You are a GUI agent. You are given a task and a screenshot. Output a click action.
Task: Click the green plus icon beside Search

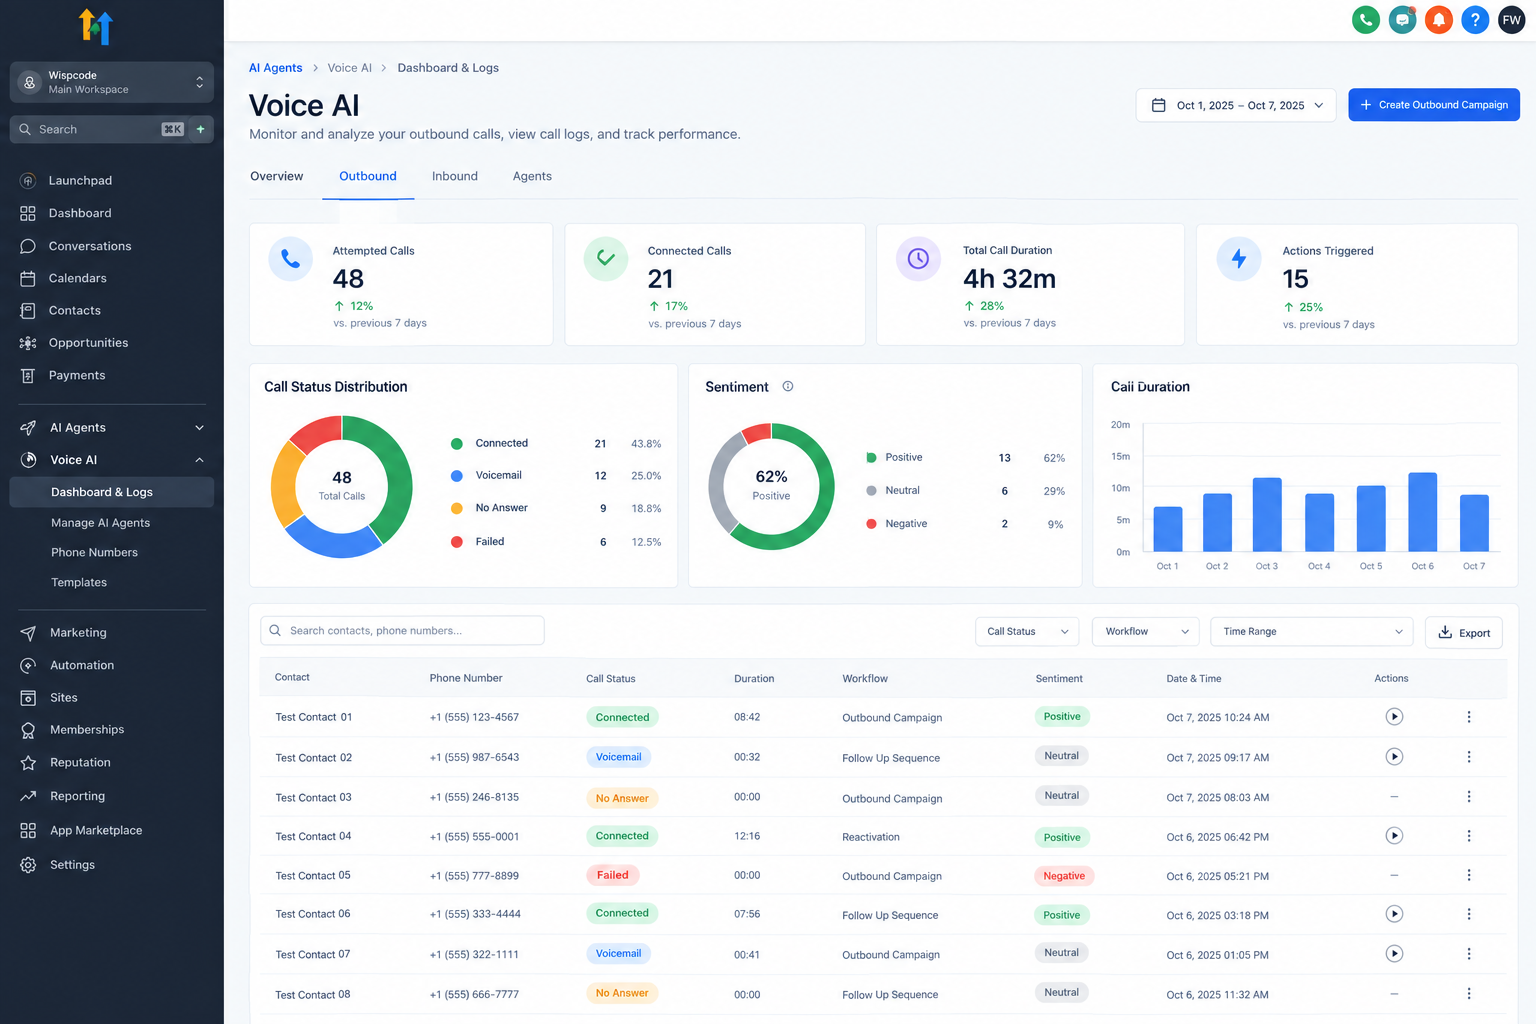point(200,129)
